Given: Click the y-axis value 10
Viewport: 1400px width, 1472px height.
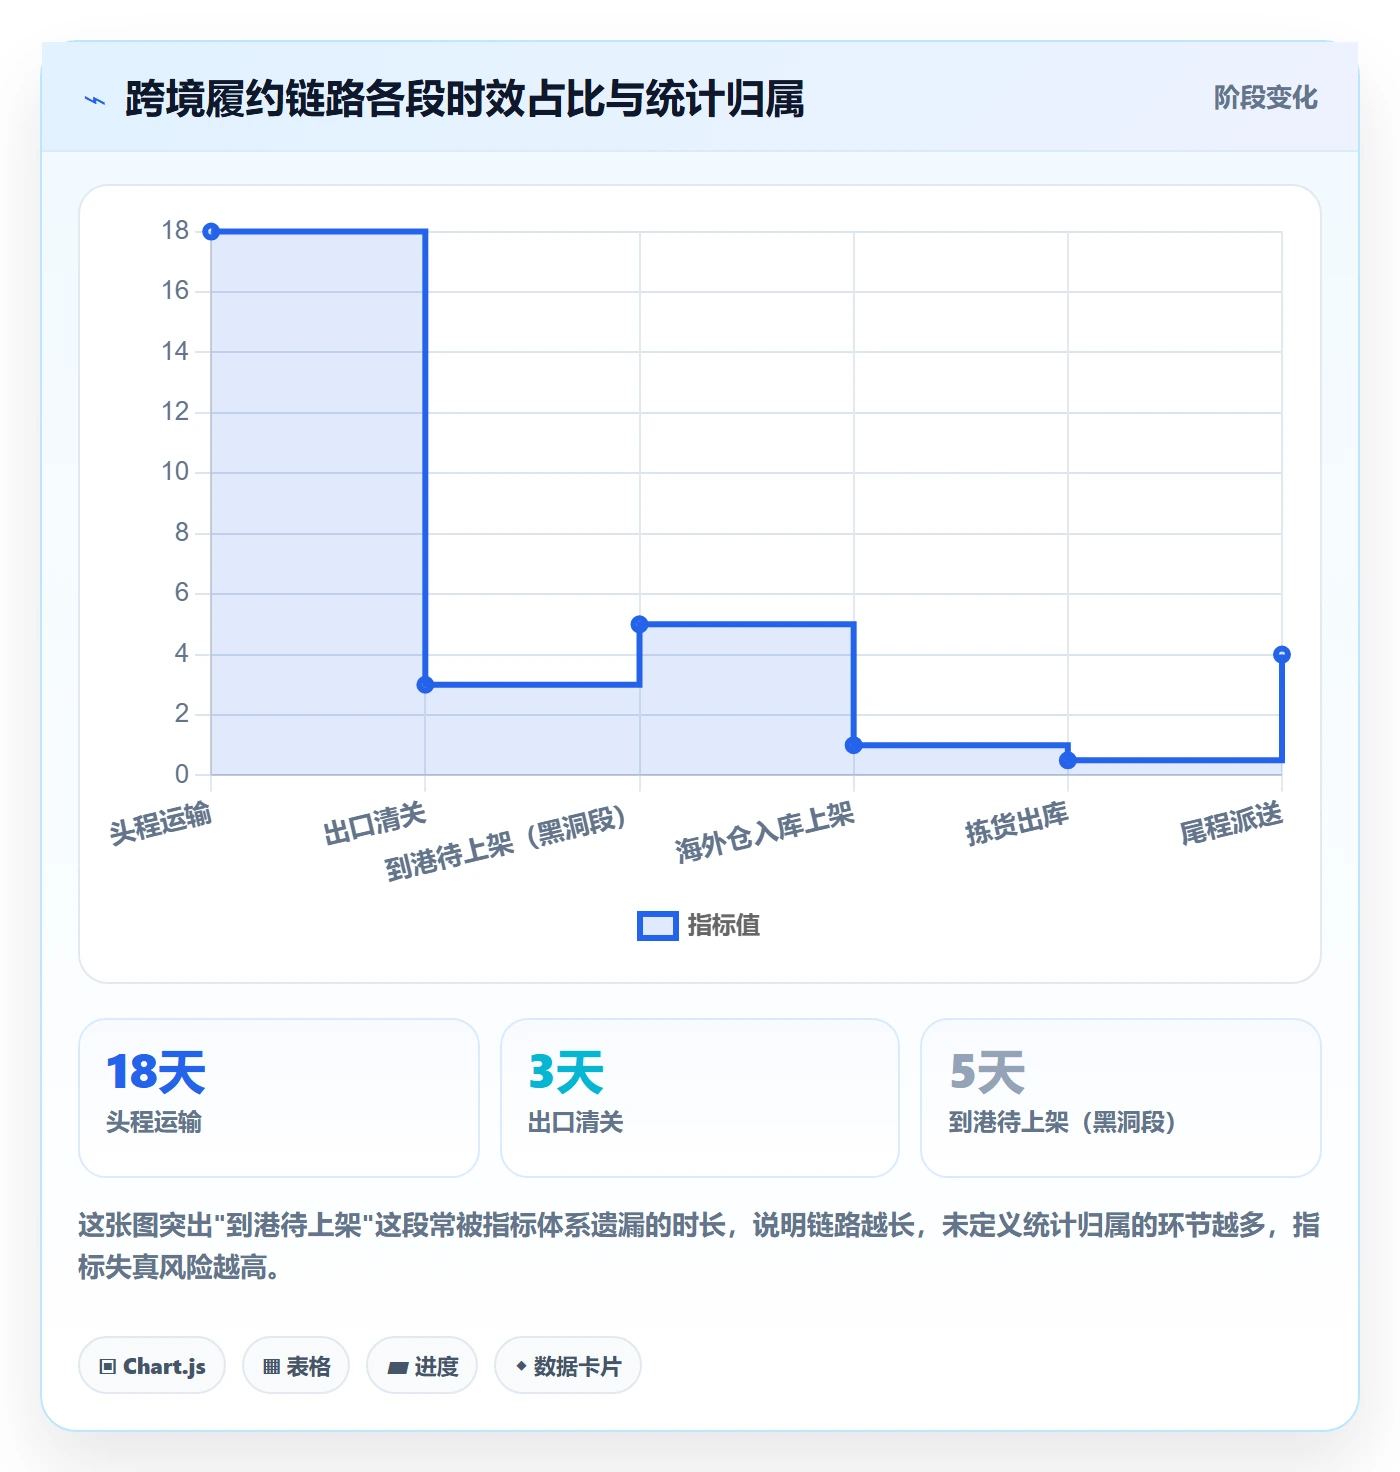Looking at the screenshot, I should (175, 471).
